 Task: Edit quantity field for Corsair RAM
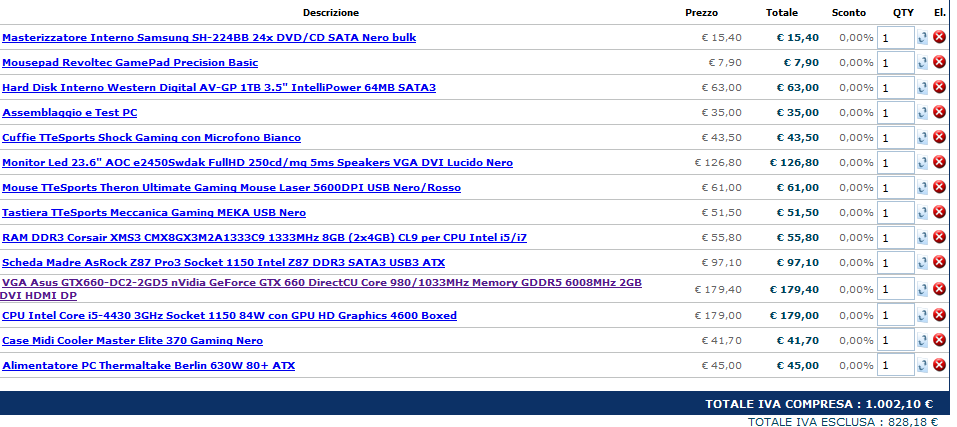click(x=896, y=238)
